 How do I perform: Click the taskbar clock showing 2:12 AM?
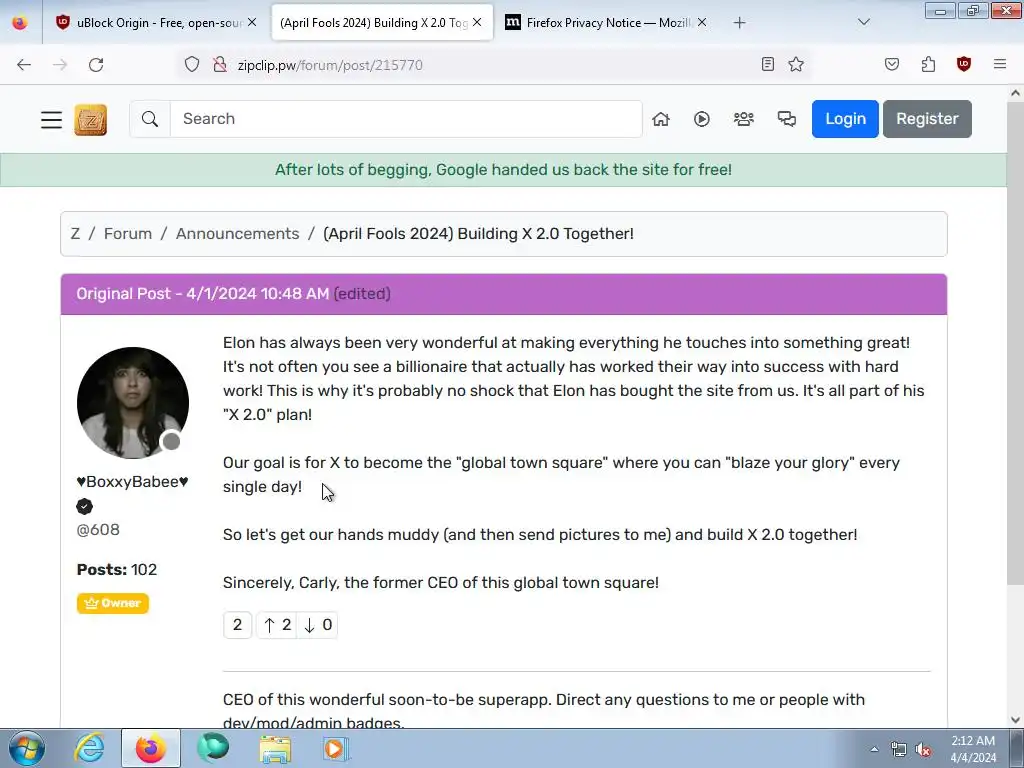tap(973, 749)
